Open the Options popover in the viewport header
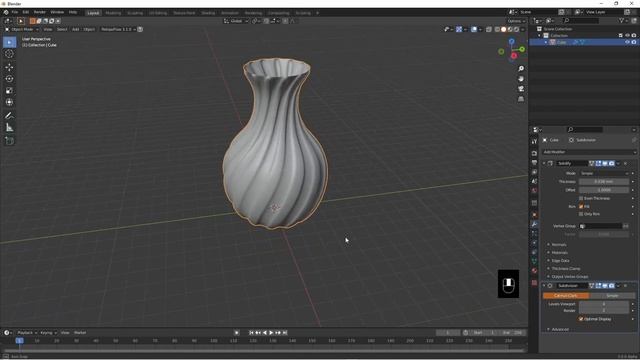Image resolution: width=640 pixels, height=360 pixels. point(516,21)
